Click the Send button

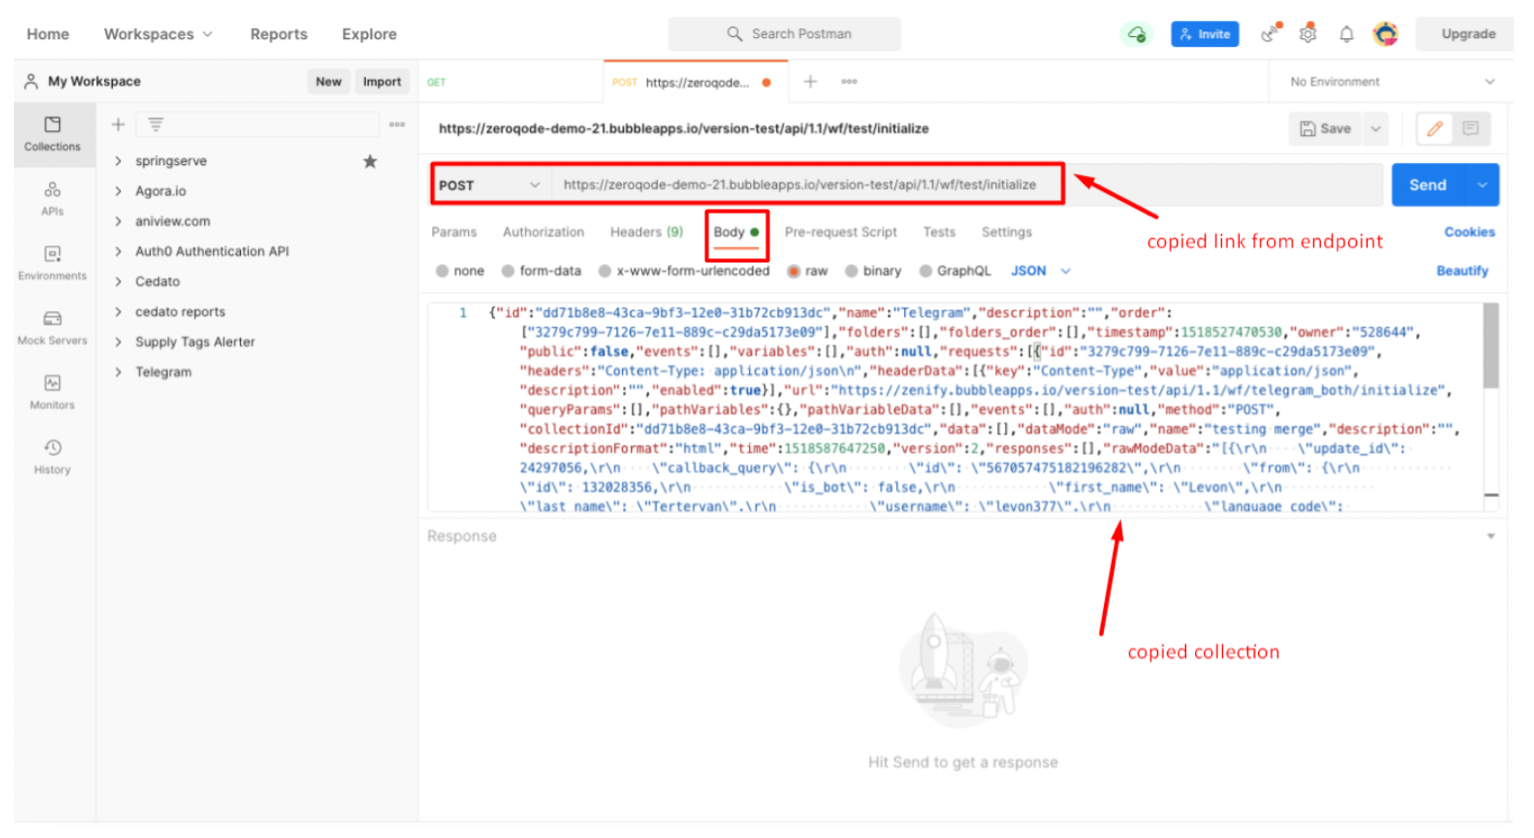(x=1428, y=185)
